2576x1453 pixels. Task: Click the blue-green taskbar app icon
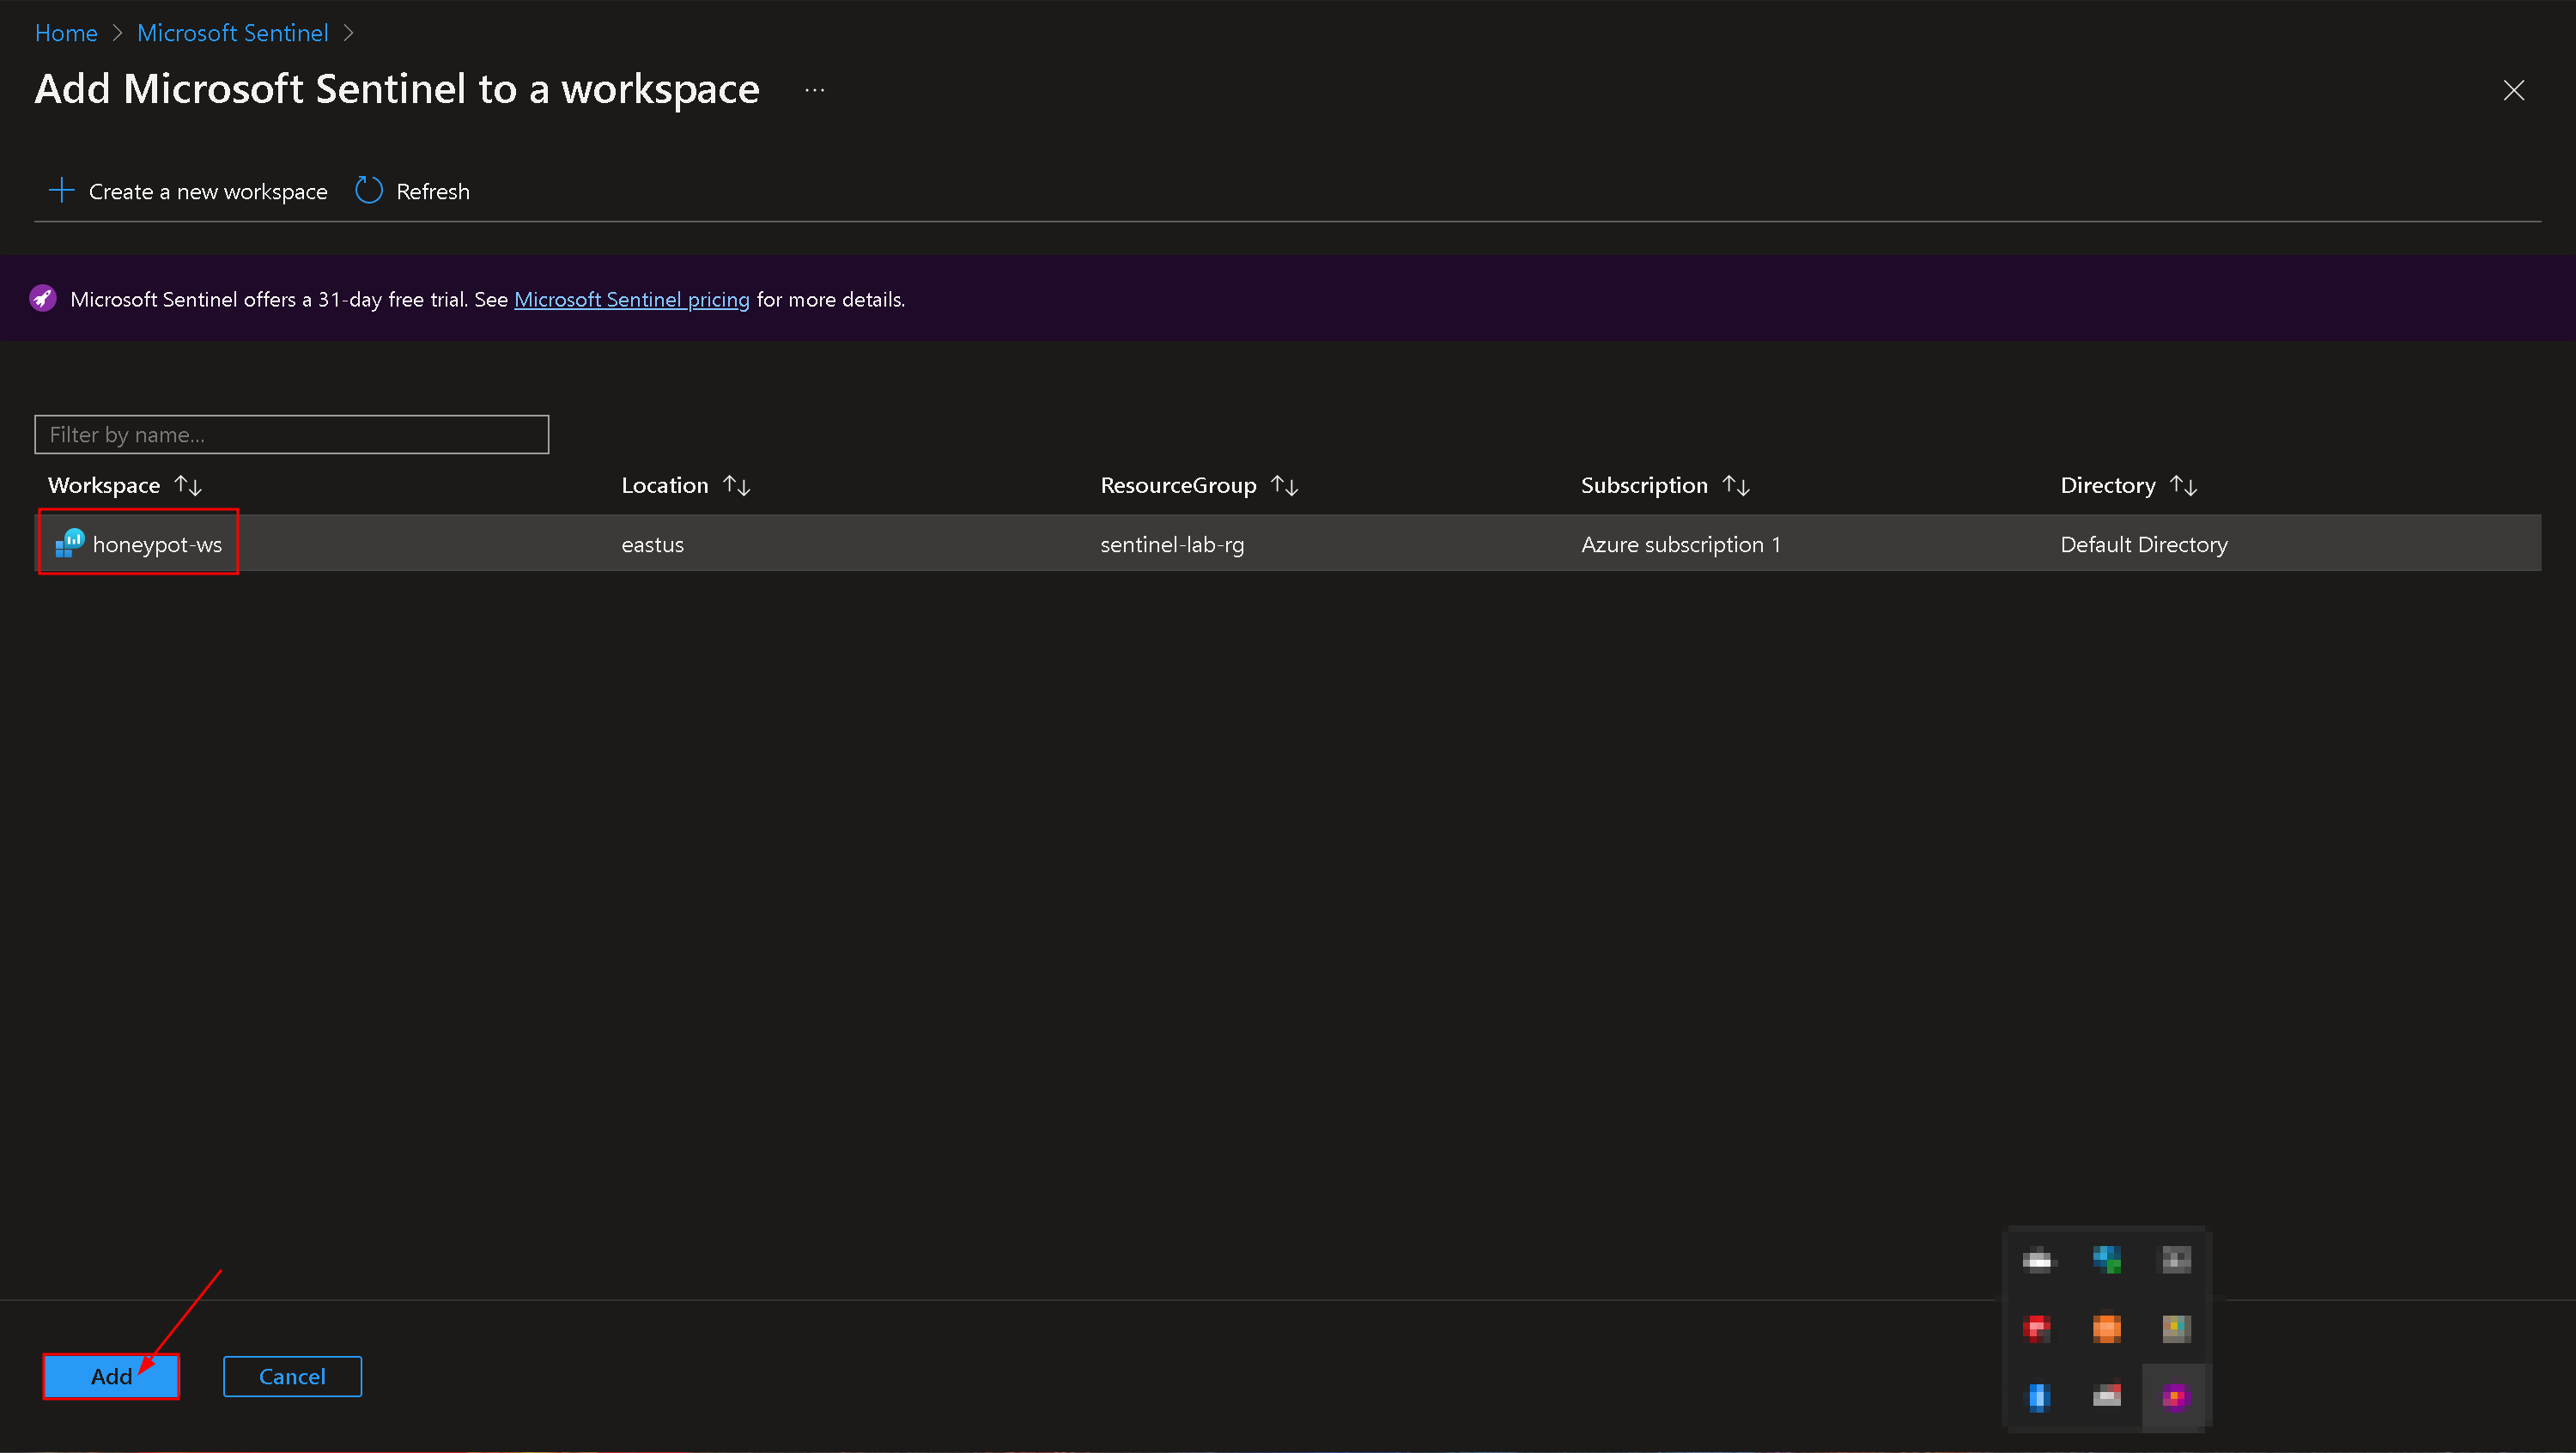(2107, 1258)
